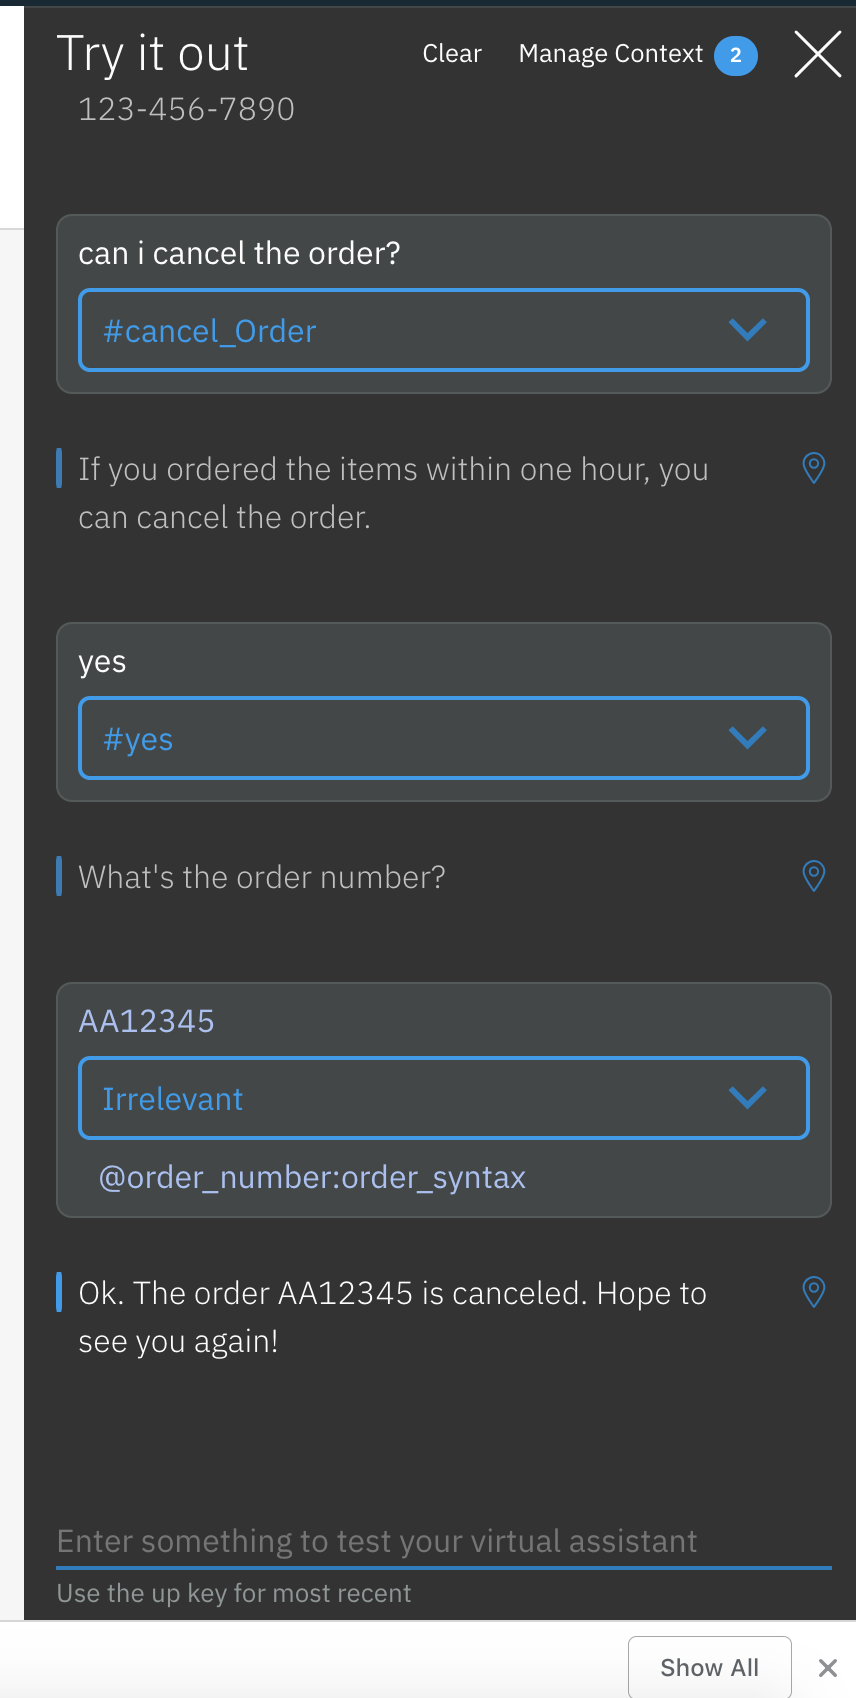Click the "can i cancel the order?" message
The image size is (856, 1698).
point(239,254)
